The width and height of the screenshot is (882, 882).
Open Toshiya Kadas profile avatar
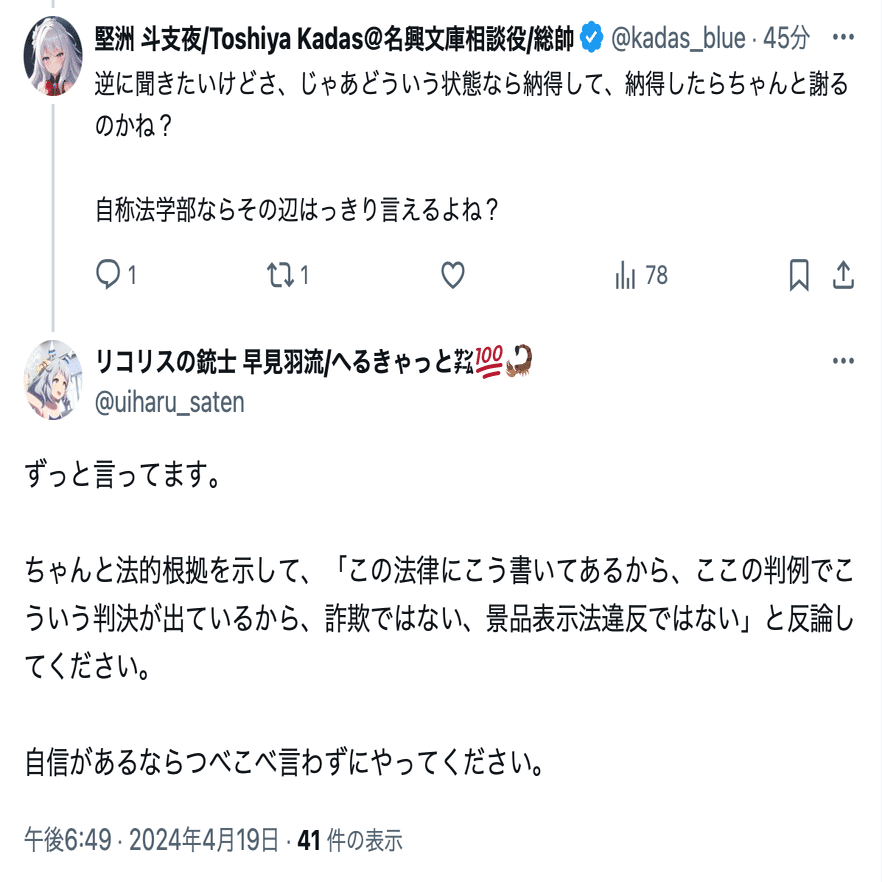click(x=53, y=57)
